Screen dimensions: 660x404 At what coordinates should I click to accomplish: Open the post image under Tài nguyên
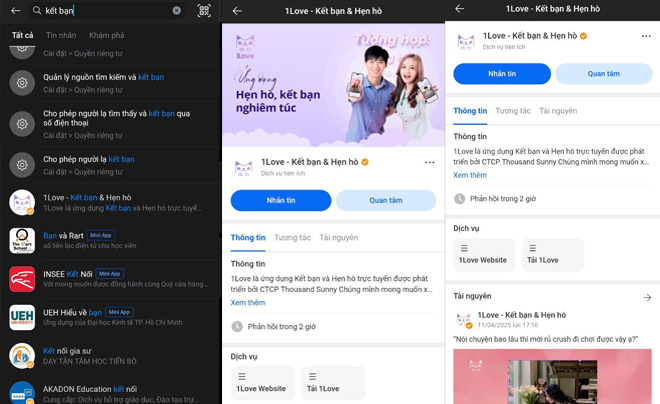point(552,376)
